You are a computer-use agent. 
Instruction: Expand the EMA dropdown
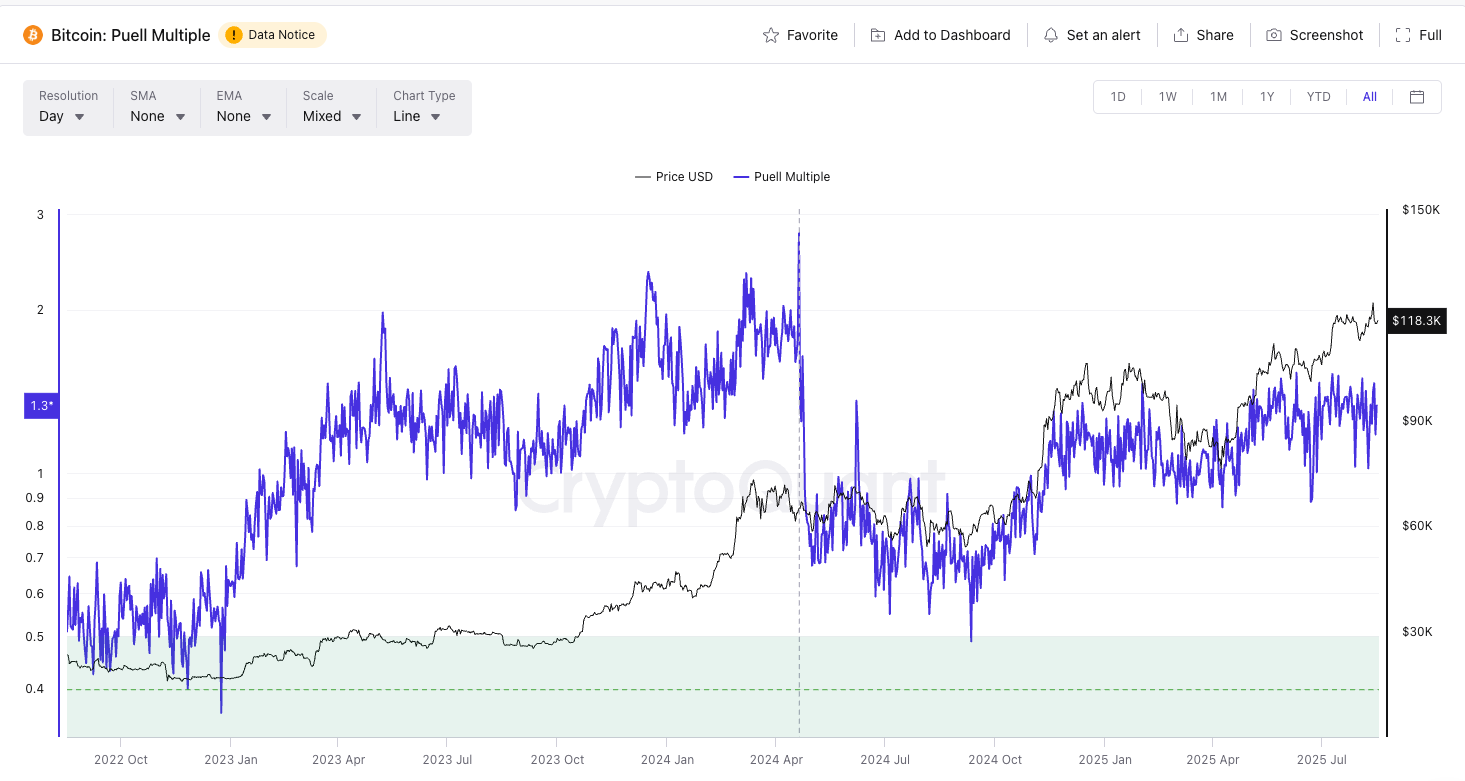pyautogui.click(x=244, y=107)
